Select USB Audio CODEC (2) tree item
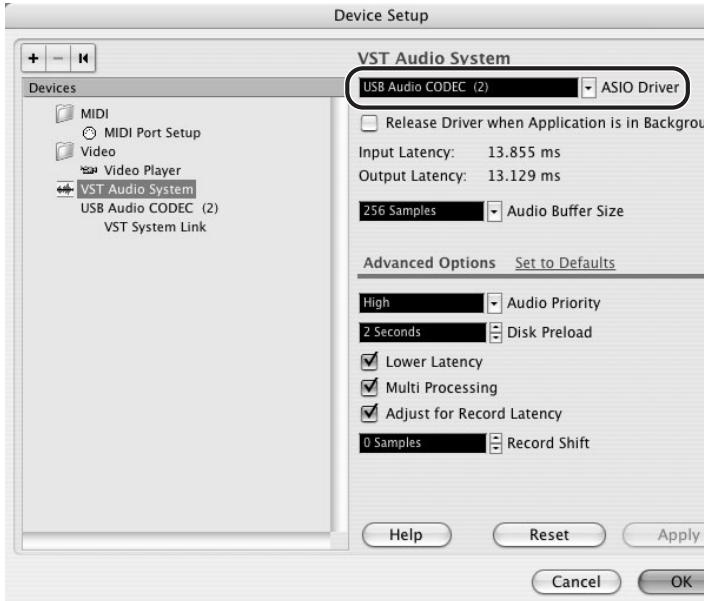The image size is (709, 601). [x=149, y=208]
